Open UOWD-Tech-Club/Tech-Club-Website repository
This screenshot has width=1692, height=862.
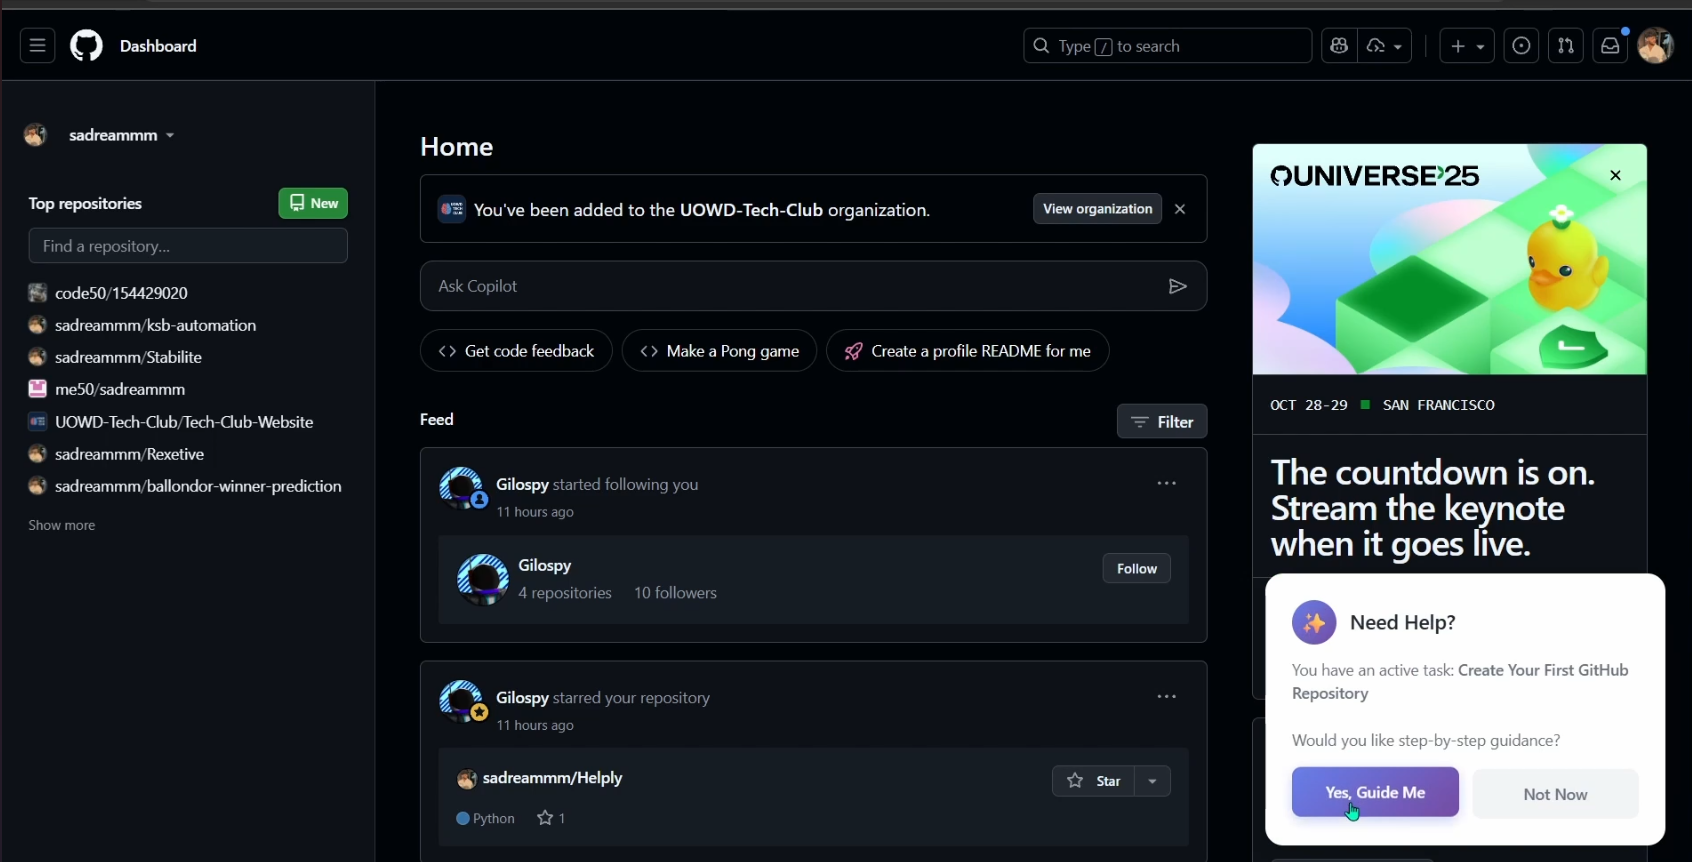184,422
